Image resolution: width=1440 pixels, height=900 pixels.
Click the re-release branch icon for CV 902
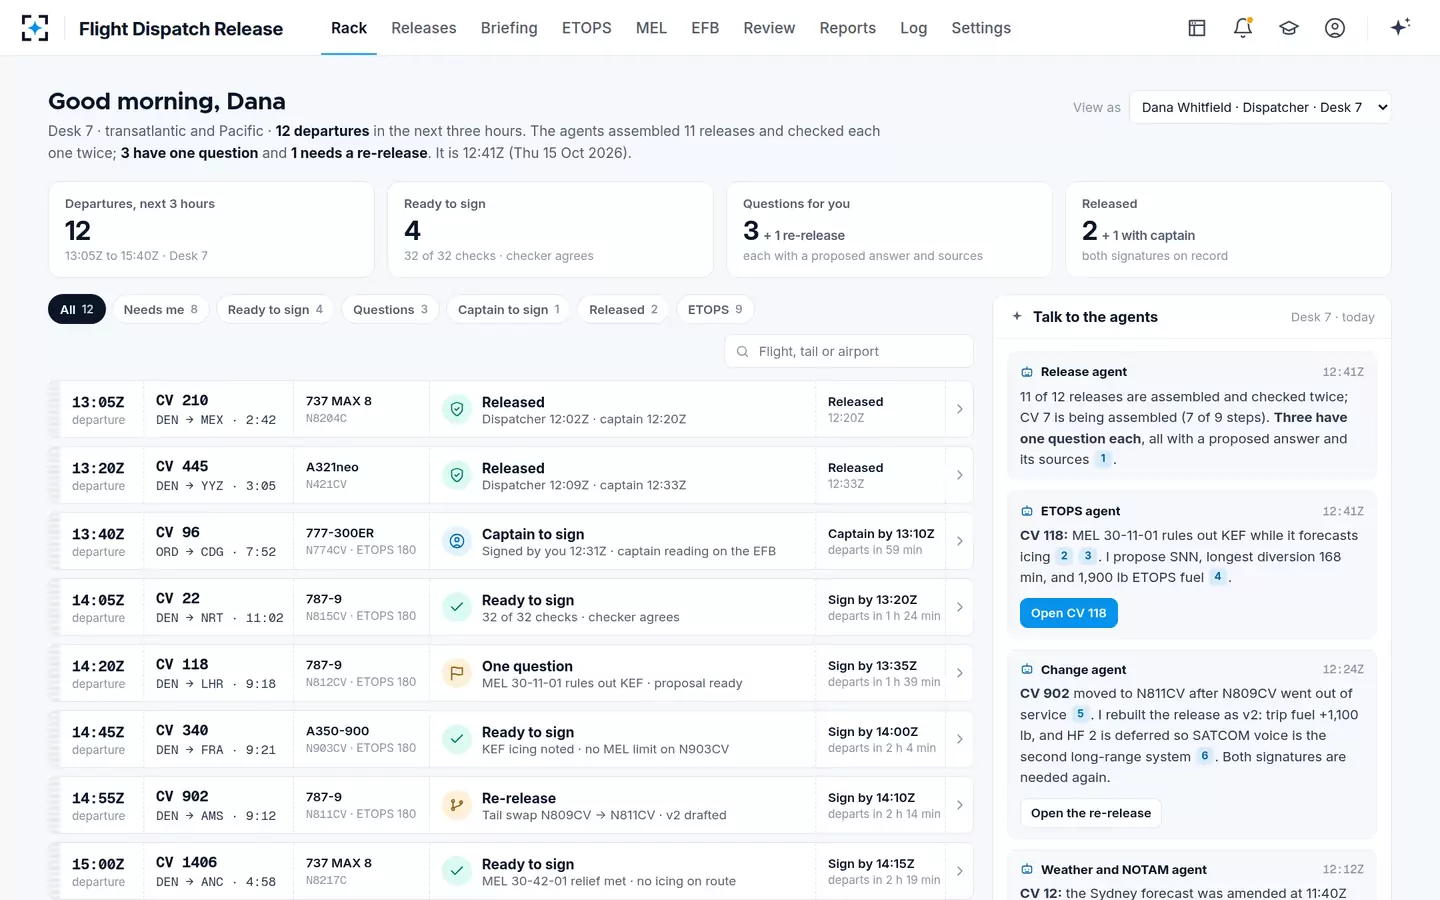pyautogui.click(x=457, y=805)
